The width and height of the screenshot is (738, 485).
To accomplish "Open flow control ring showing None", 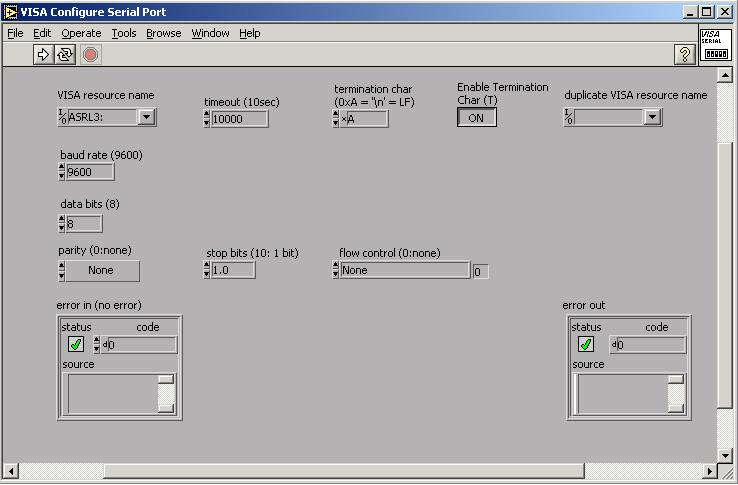I will click(x=404, y=270).
